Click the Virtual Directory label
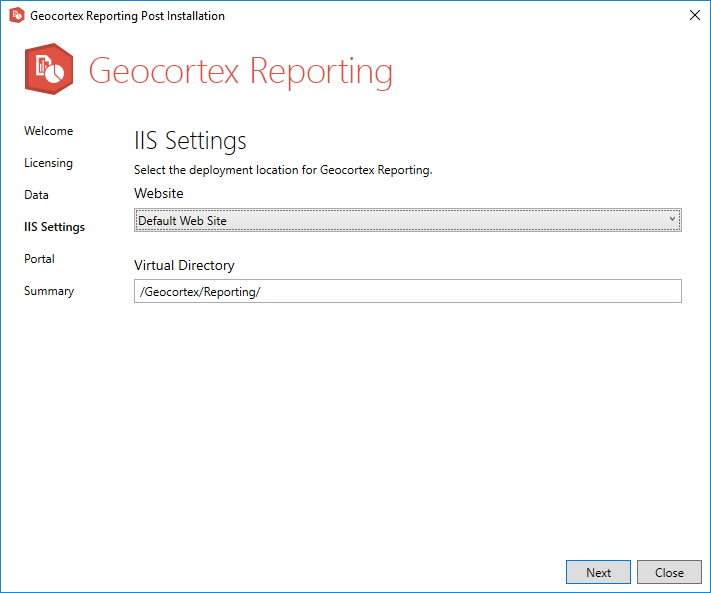The height and width of the screenshot is (593, 711). coord(184,265)
